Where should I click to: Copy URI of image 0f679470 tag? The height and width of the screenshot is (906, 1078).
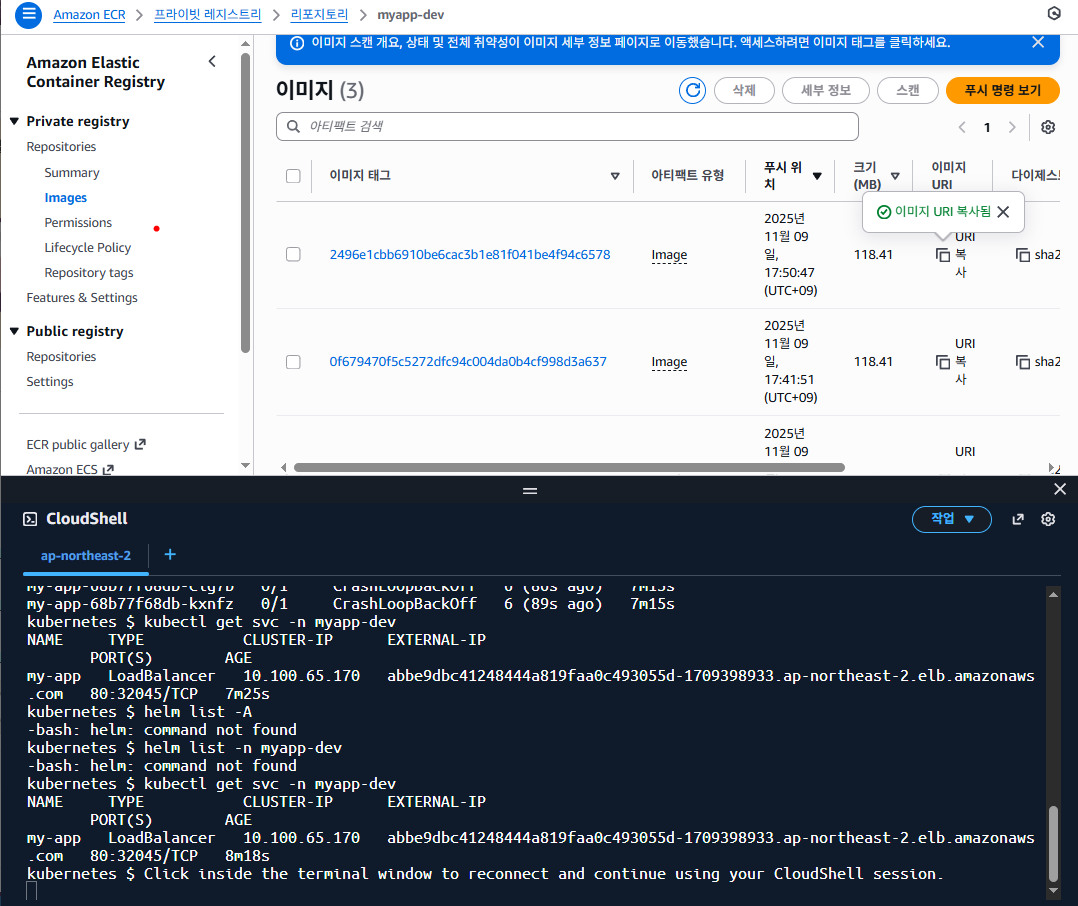943,362
